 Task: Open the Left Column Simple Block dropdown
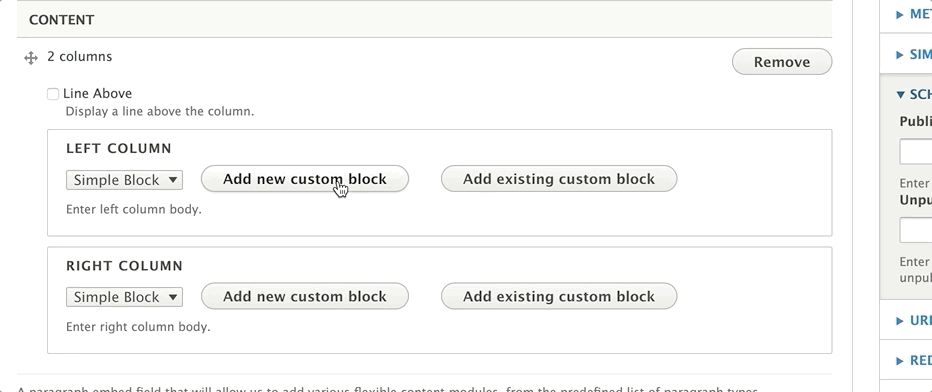(x=124, y=180)
